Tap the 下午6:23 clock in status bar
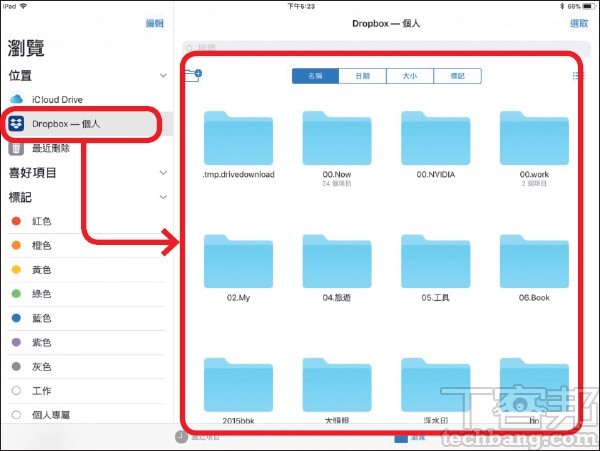 coord(301,6)
